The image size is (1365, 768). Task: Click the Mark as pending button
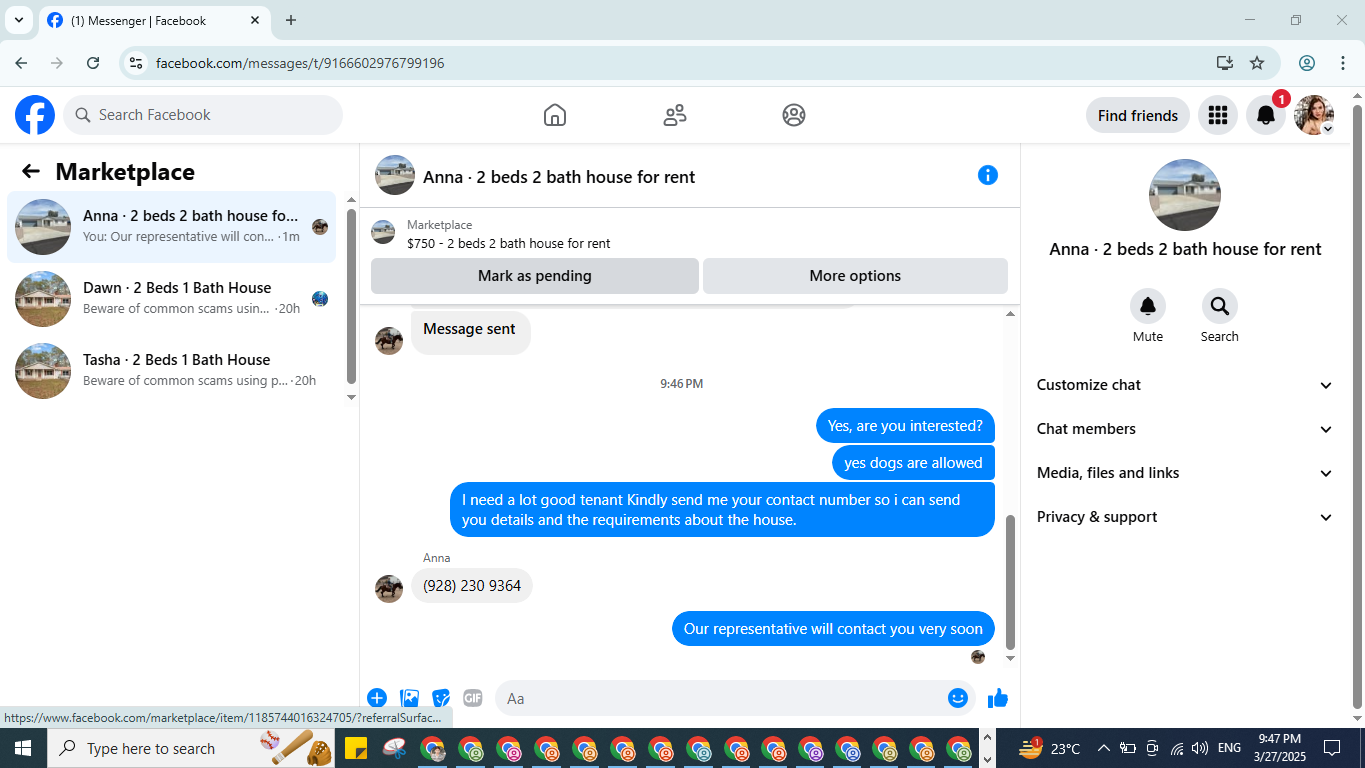coord(535,276)
